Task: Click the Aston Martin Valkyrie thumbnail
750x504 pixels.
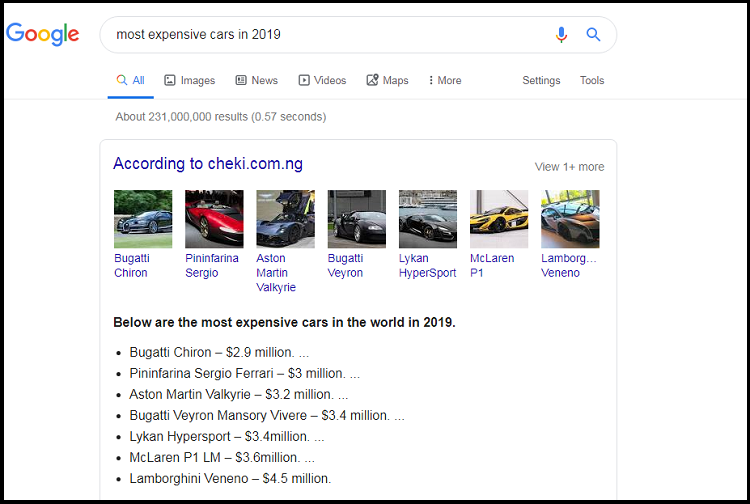Action: tap(285, 219)
